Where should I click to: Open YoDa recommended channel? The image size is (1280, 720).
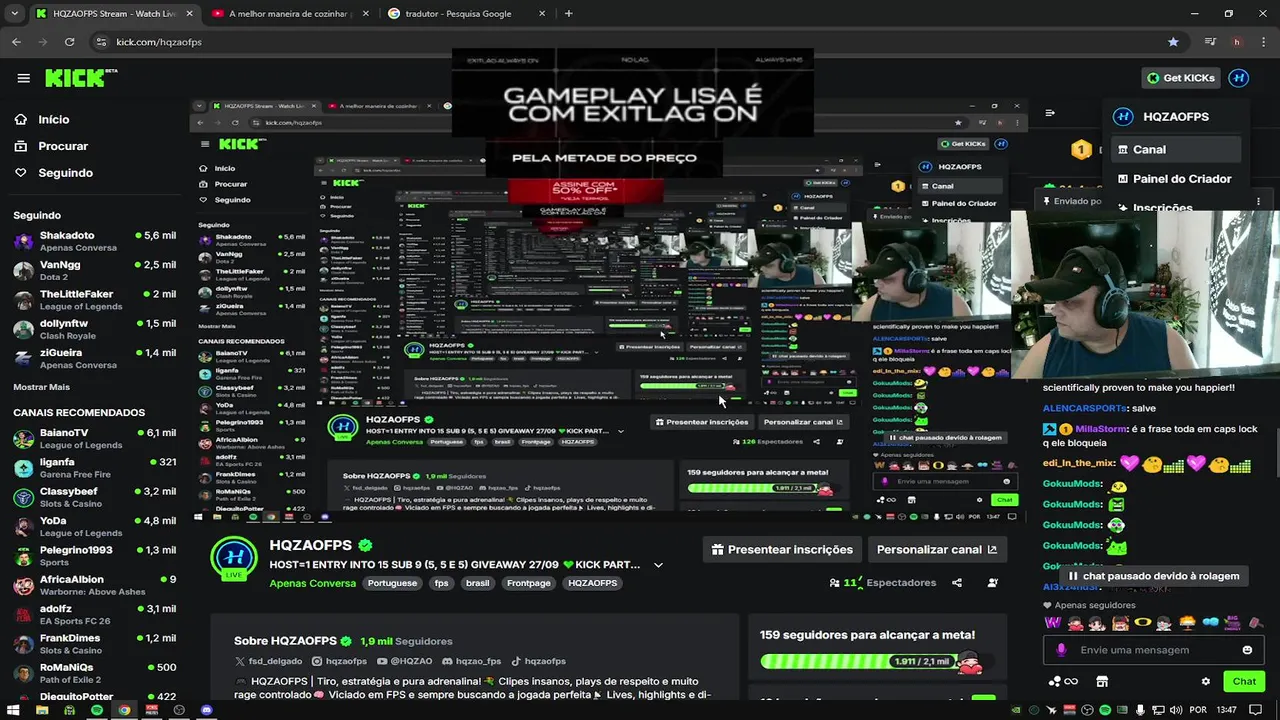click(94, 527)
